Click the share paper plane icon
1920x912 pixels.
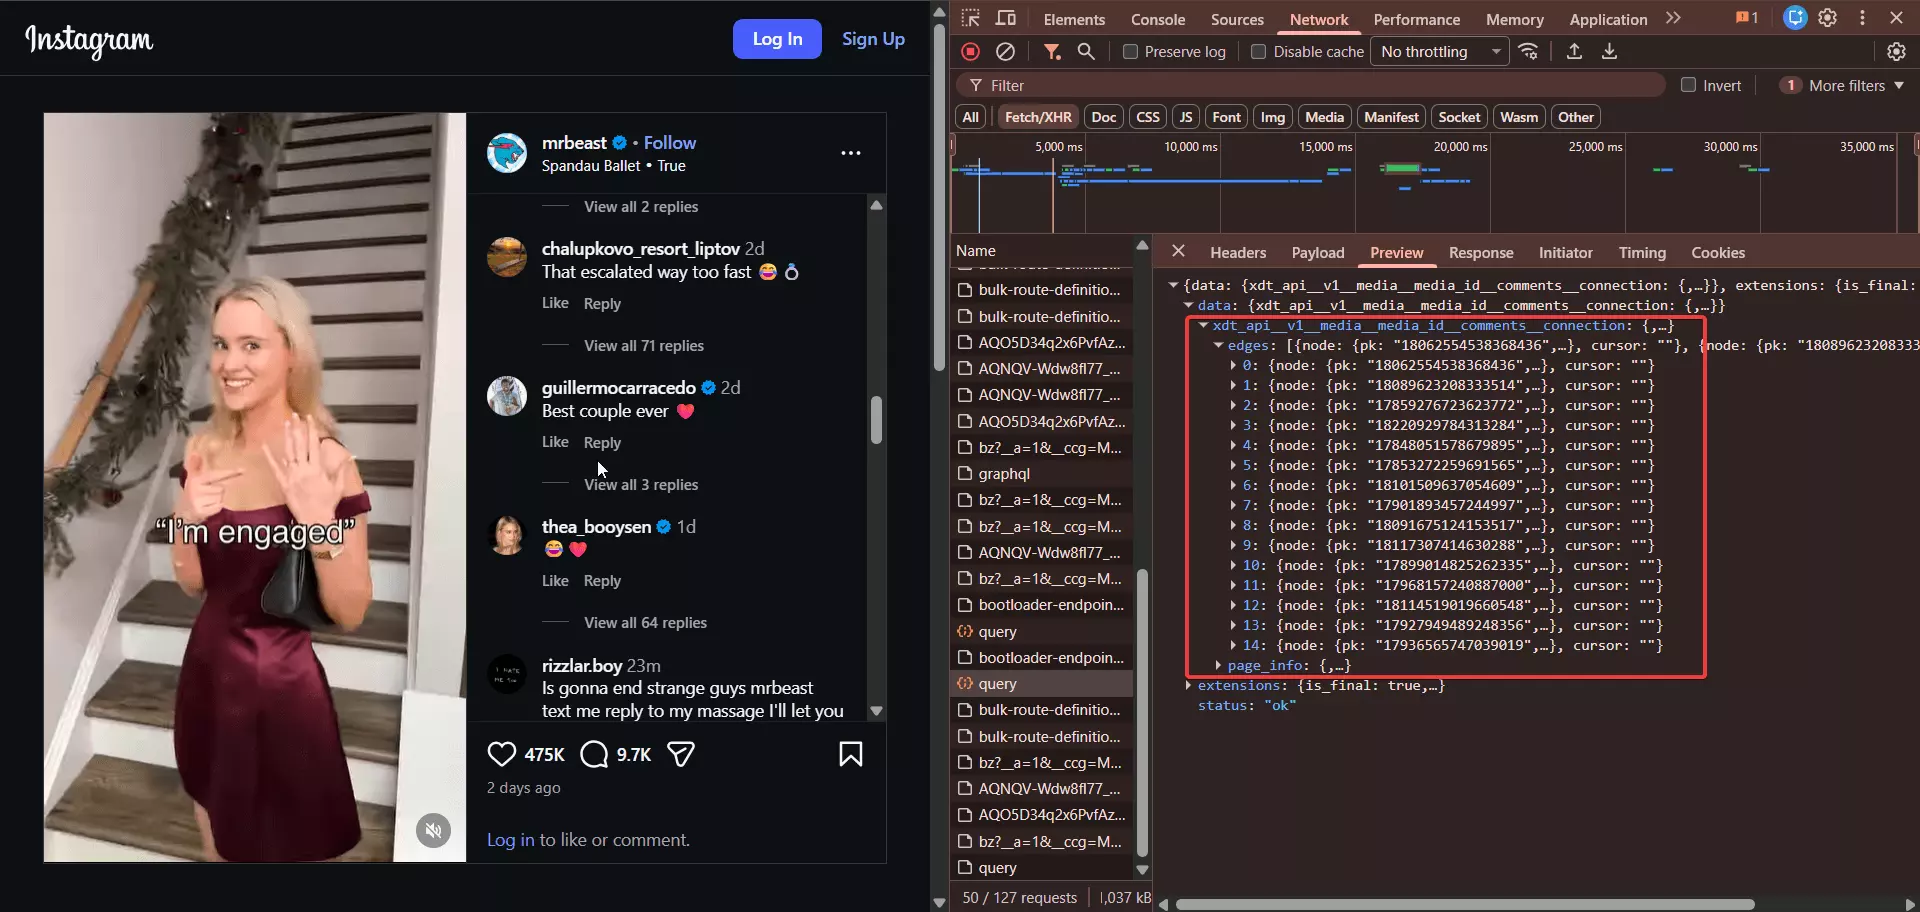tap(681, 754)
